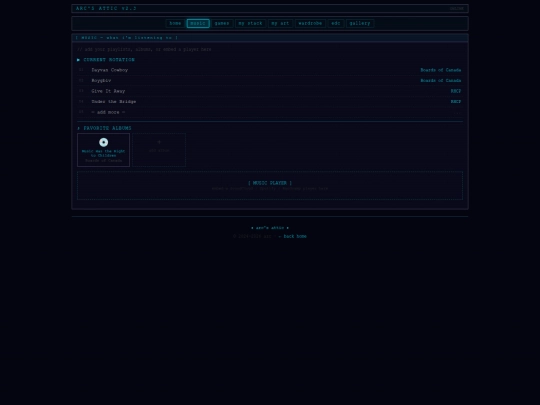540x405 pixels.
Task: Click the Arc's Attic v2.3 site title
Action: tap(106, 8)
